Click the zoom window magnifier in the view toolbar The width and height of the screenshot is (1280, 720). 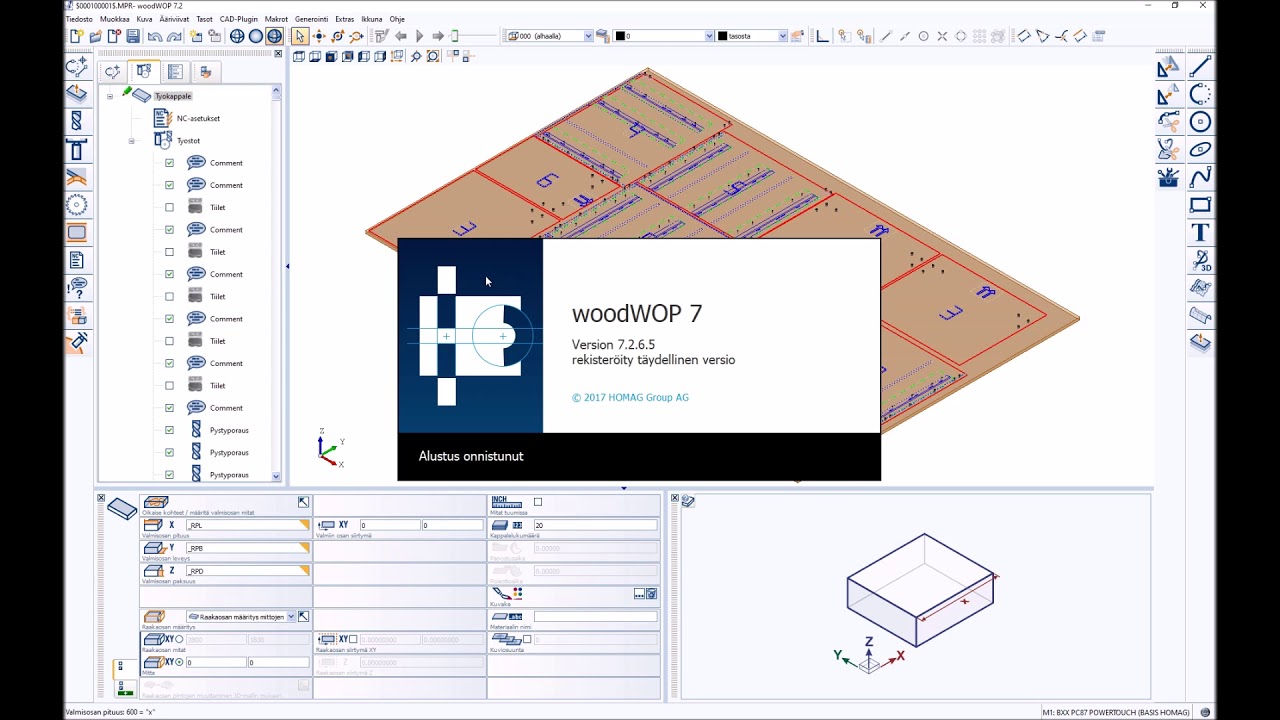[x=433, y=57]
